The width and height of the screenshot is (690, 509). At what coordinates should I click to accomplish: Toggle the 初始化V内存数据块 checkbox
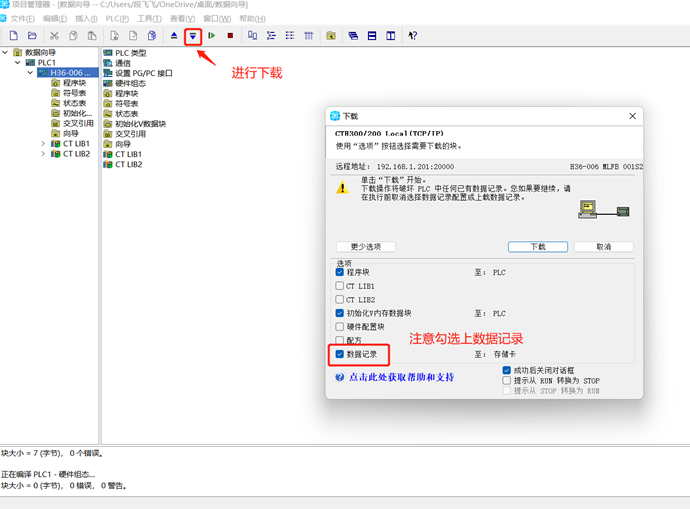(339, 313)
